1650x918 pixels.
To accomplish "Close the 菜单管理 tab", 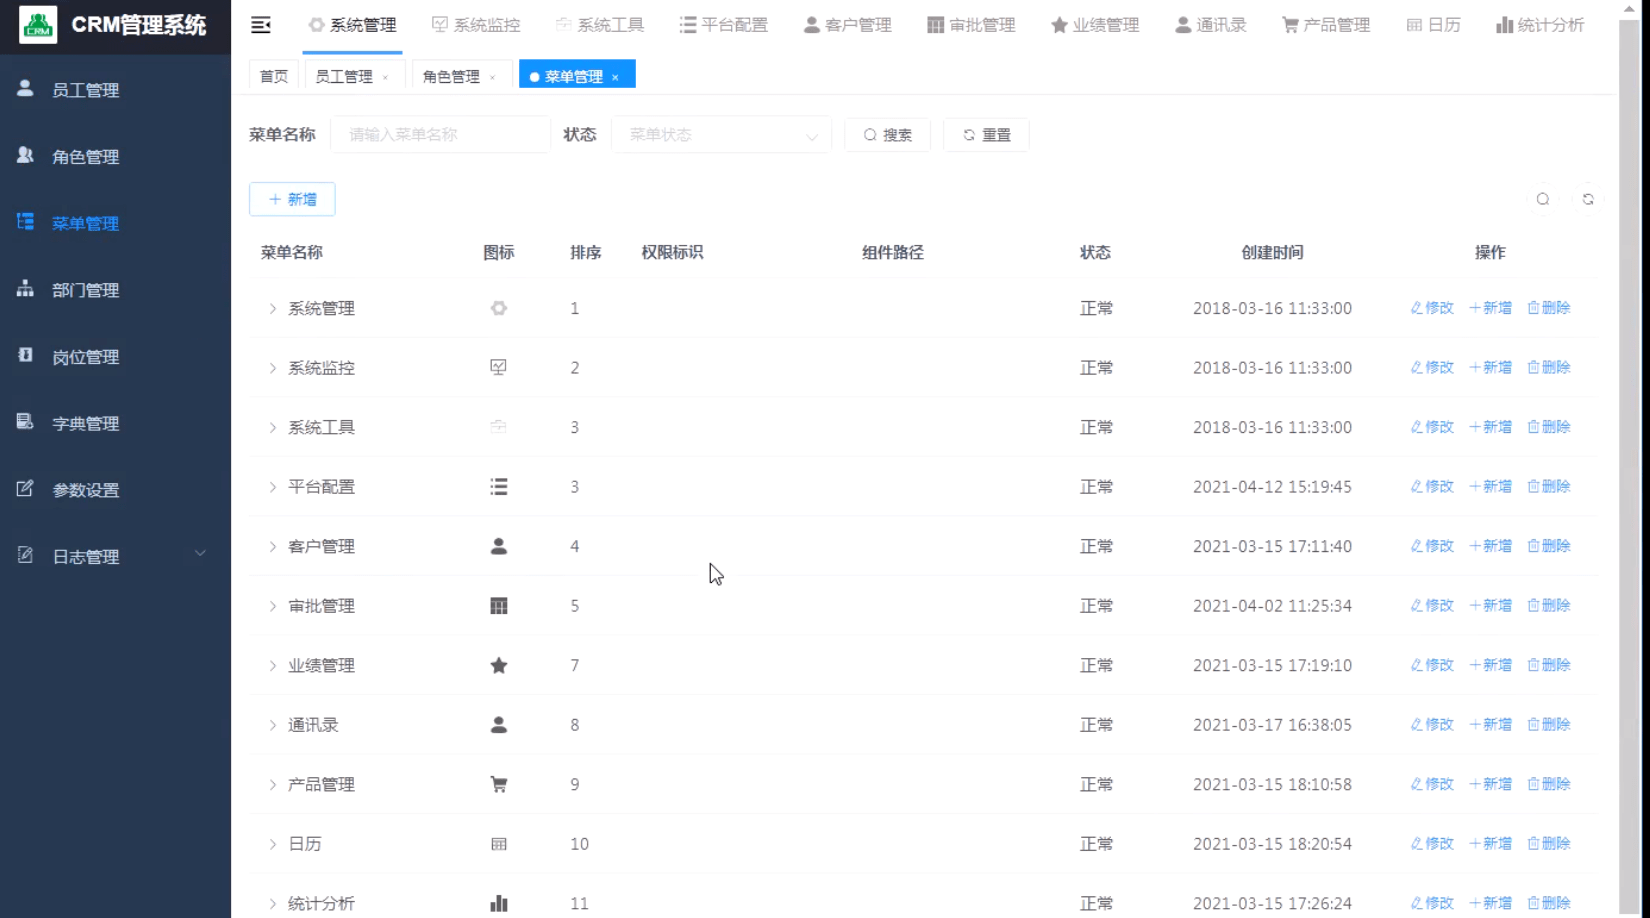I will (615, 77).
